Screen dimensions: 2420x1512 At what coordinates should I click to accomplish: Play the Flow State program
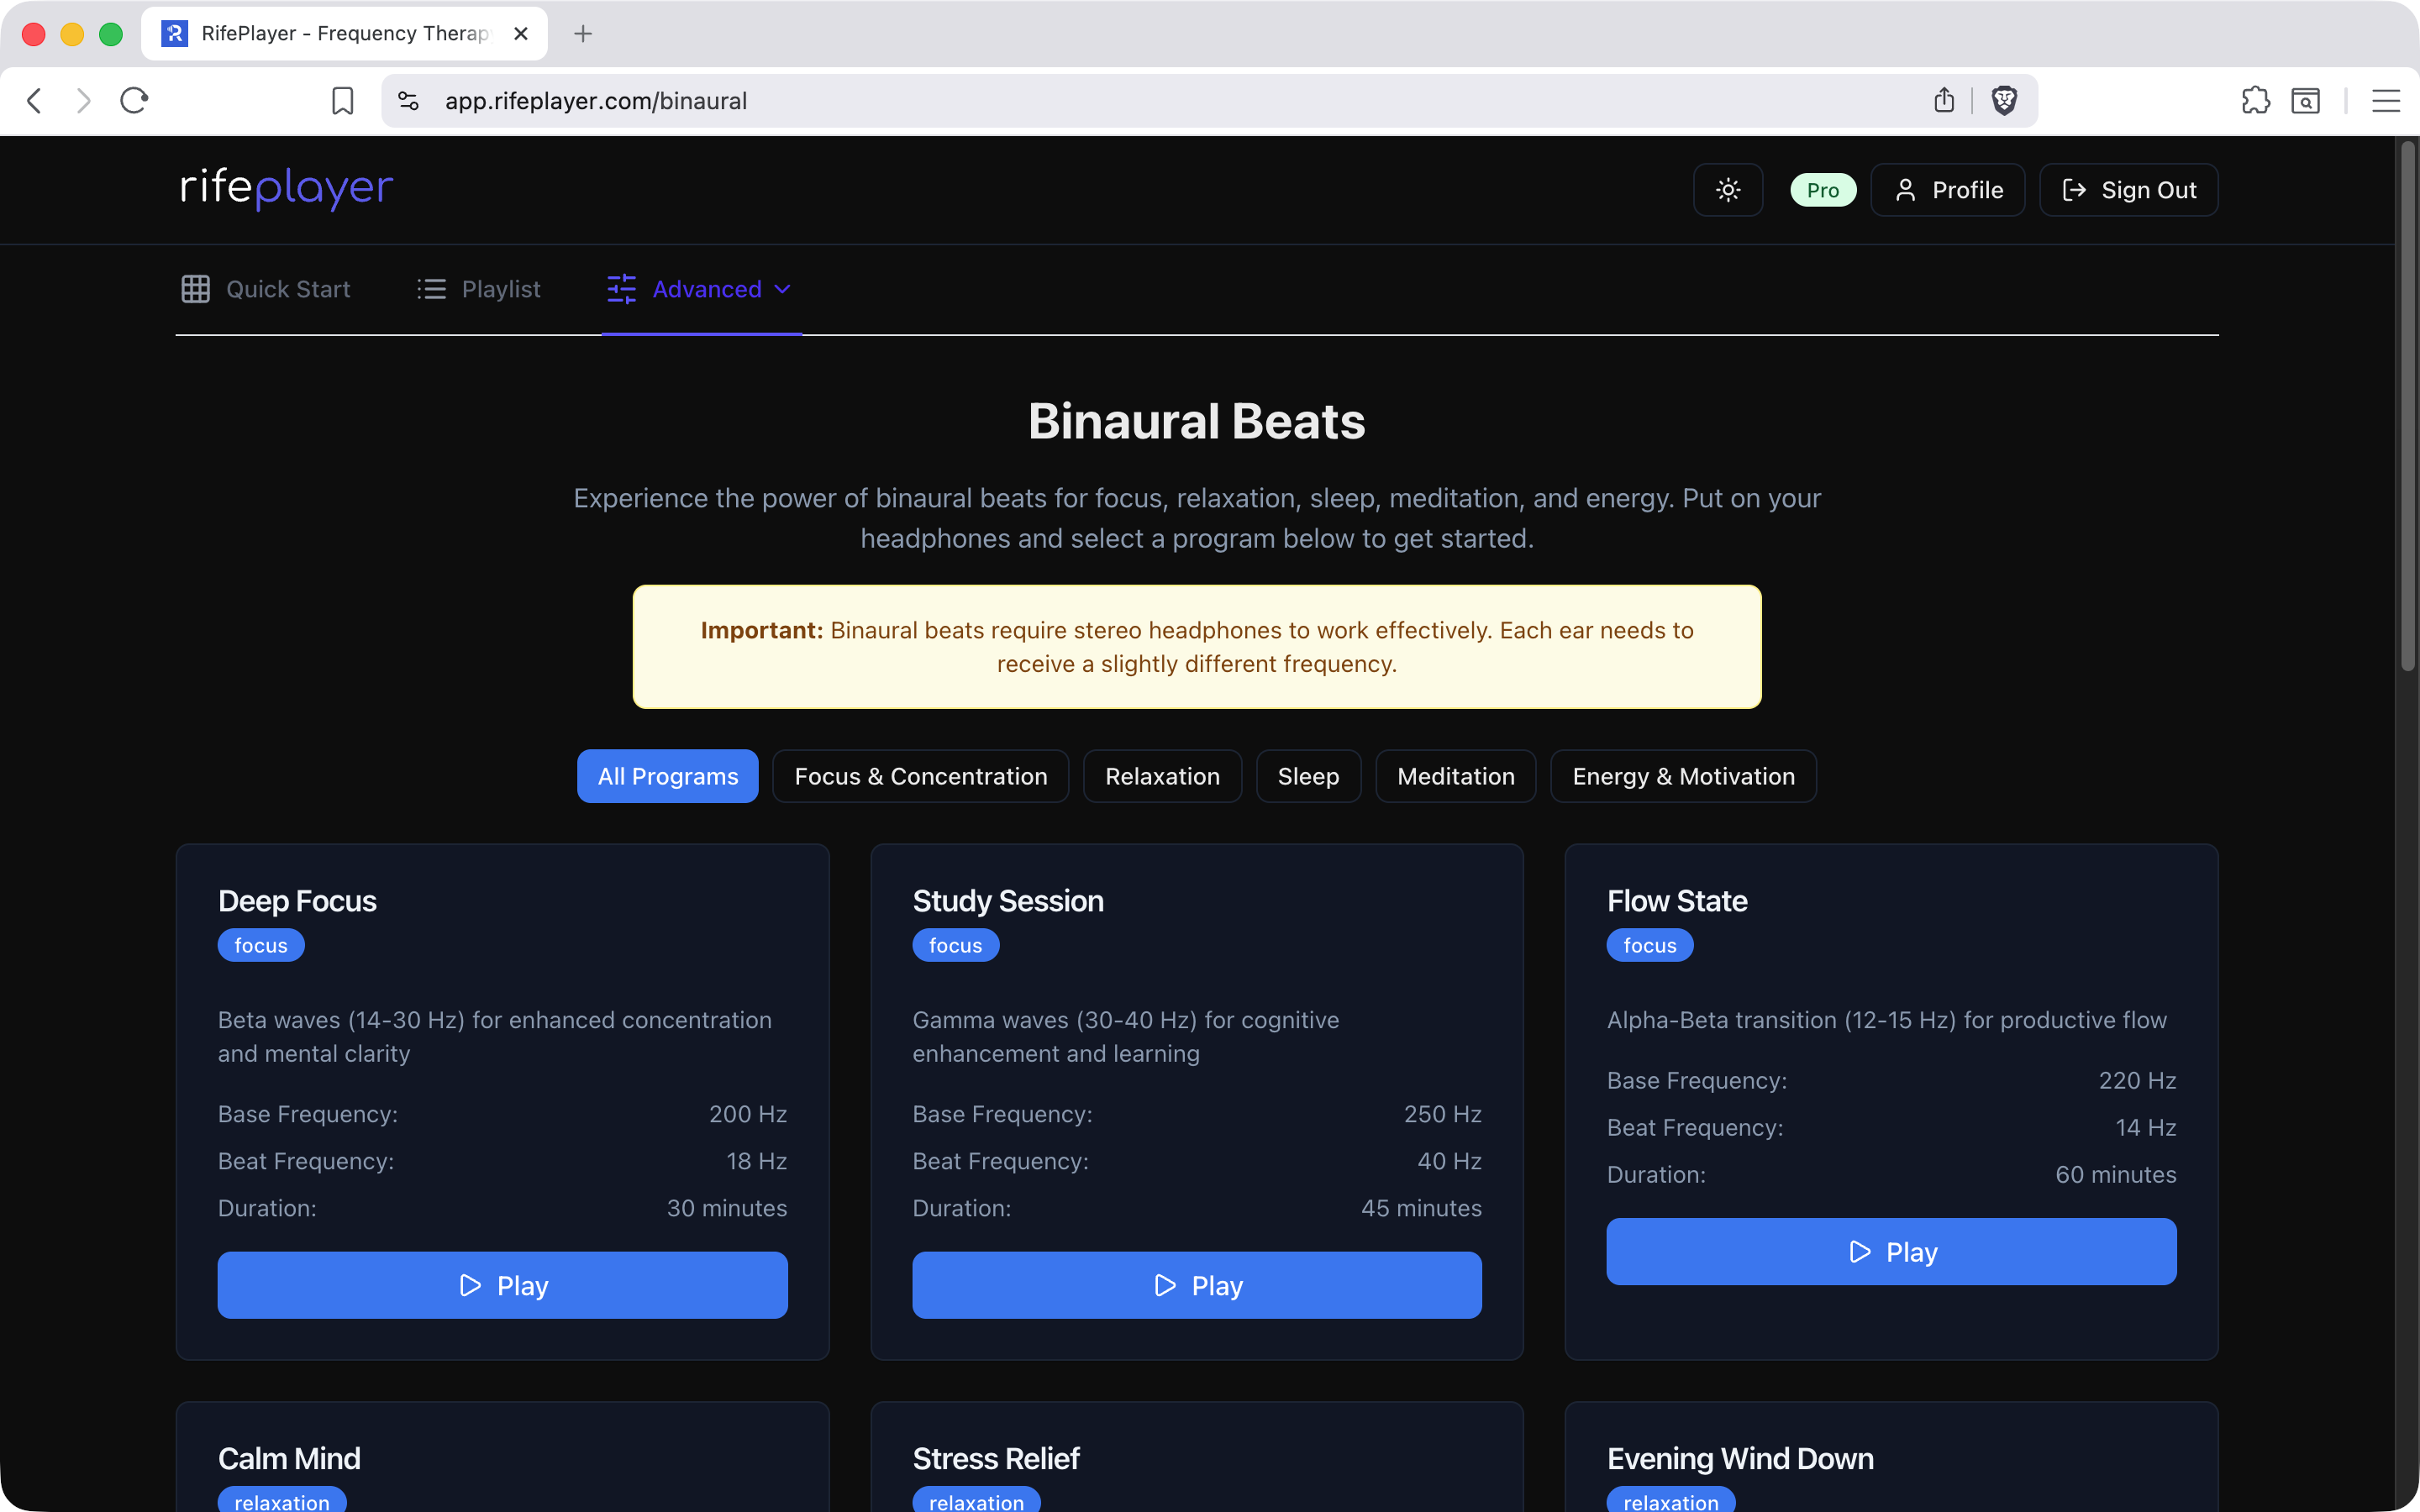coord(1892,1251)
